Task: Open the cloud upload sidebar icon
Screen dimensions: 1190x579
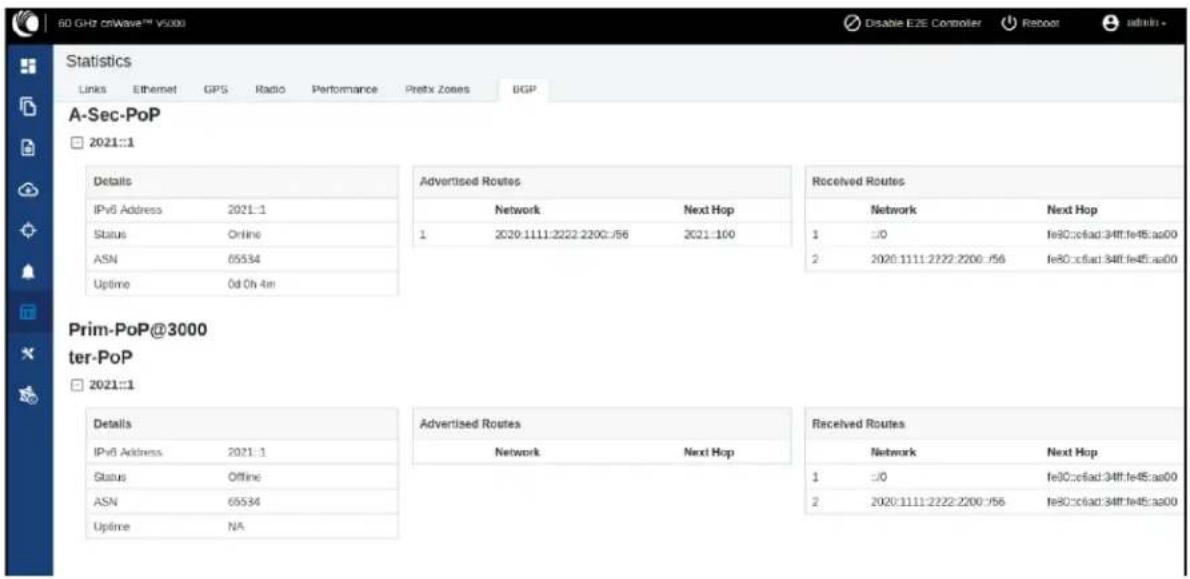Action: pyautogui.click(x=26, y=190)
